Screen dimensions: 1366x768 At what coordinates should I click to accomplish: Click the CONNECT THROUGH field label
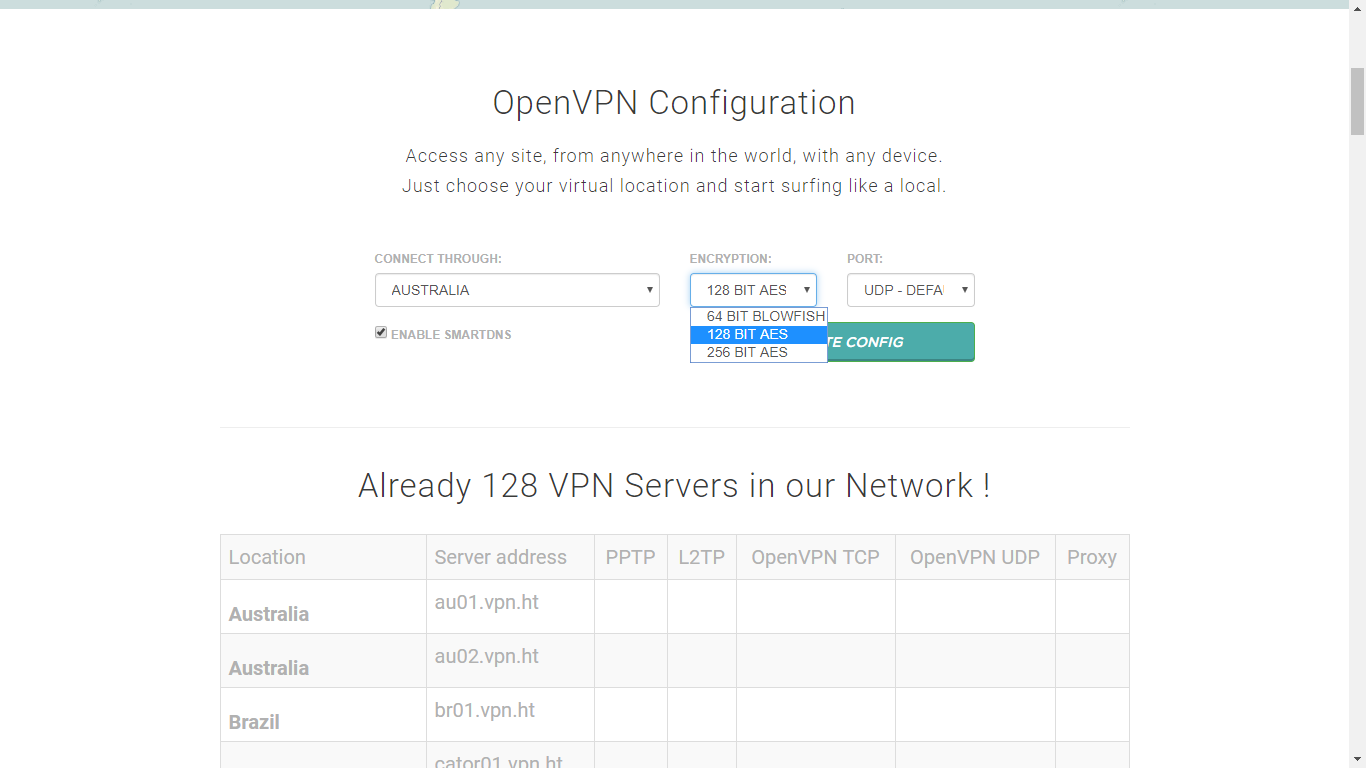point(438,259)
